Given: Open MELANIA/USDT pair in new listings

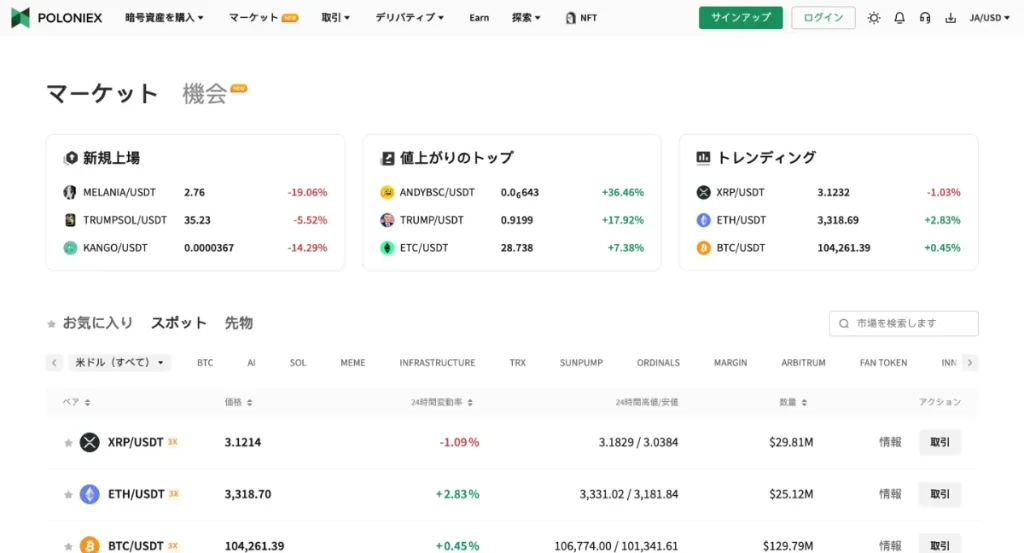Looking at the screenshot, I should click(x=119, y=192).
